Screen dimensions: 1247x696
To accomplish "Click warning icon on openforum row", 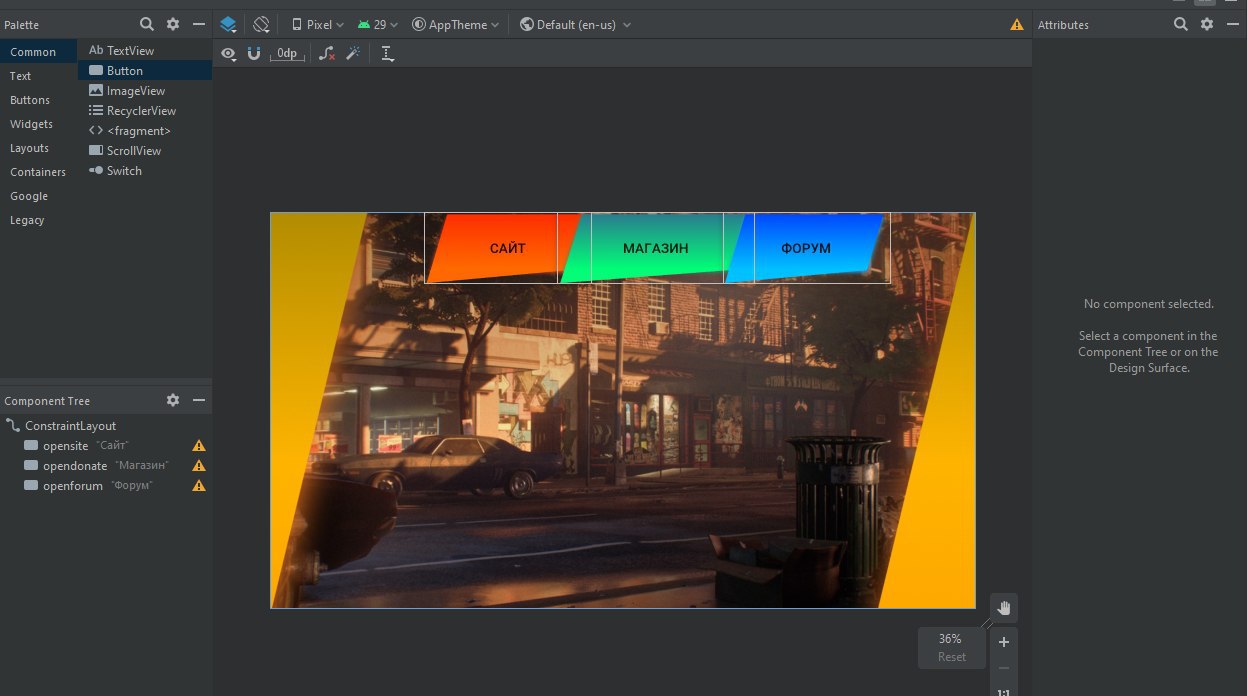I will [199, 486].
